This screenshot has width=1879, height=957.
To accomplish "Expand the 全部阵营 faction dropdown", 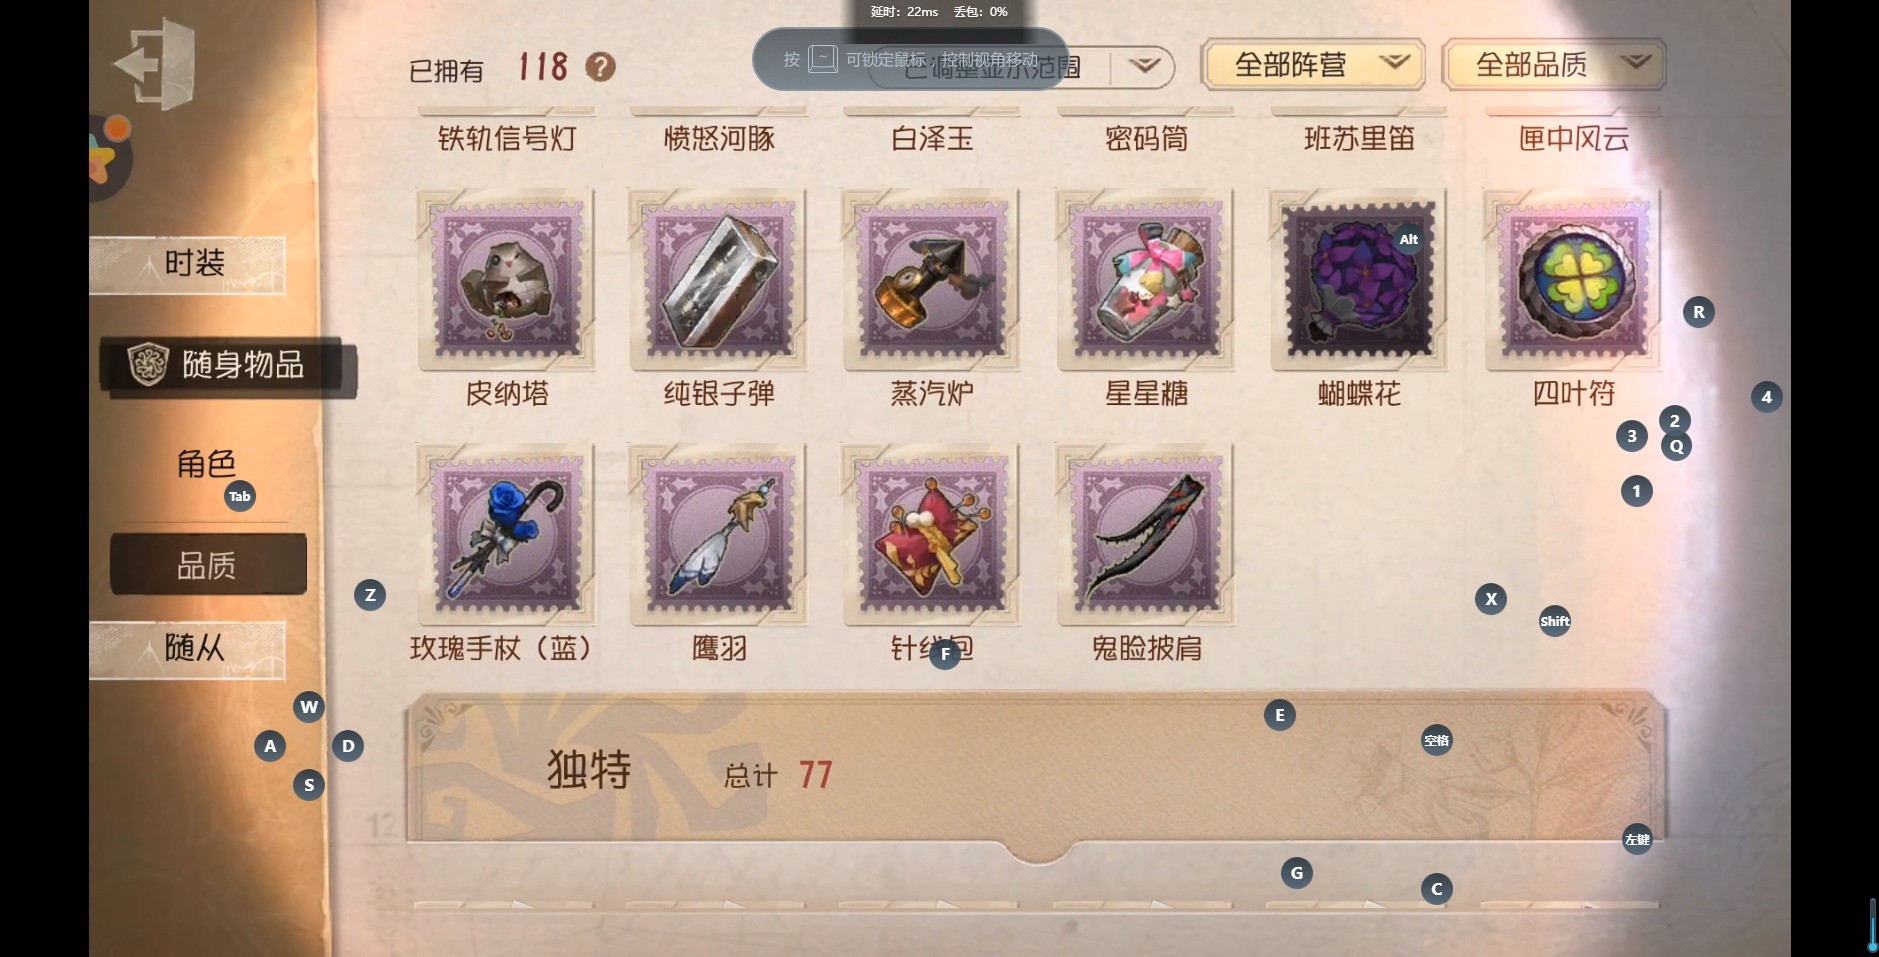I will coord(1313,65).
